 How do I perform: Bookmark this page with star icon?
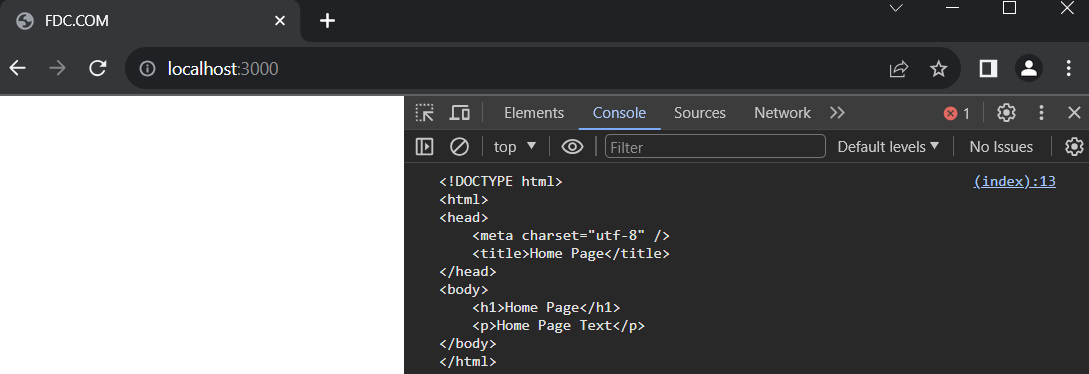pyautogui.click(x=938, y=68)
